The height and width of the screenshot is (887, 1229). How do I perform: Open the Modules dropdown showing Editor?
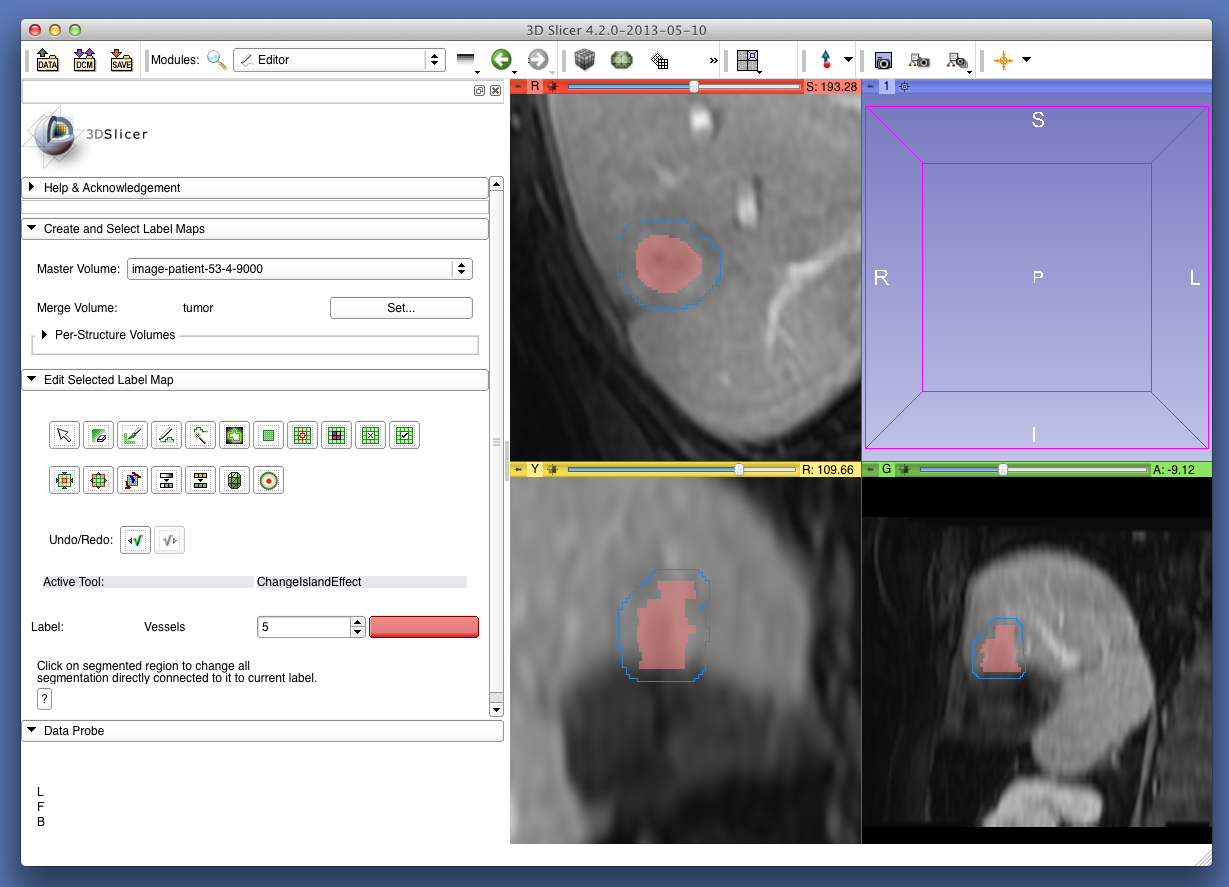pyautogui.click(x=338, y=60)
